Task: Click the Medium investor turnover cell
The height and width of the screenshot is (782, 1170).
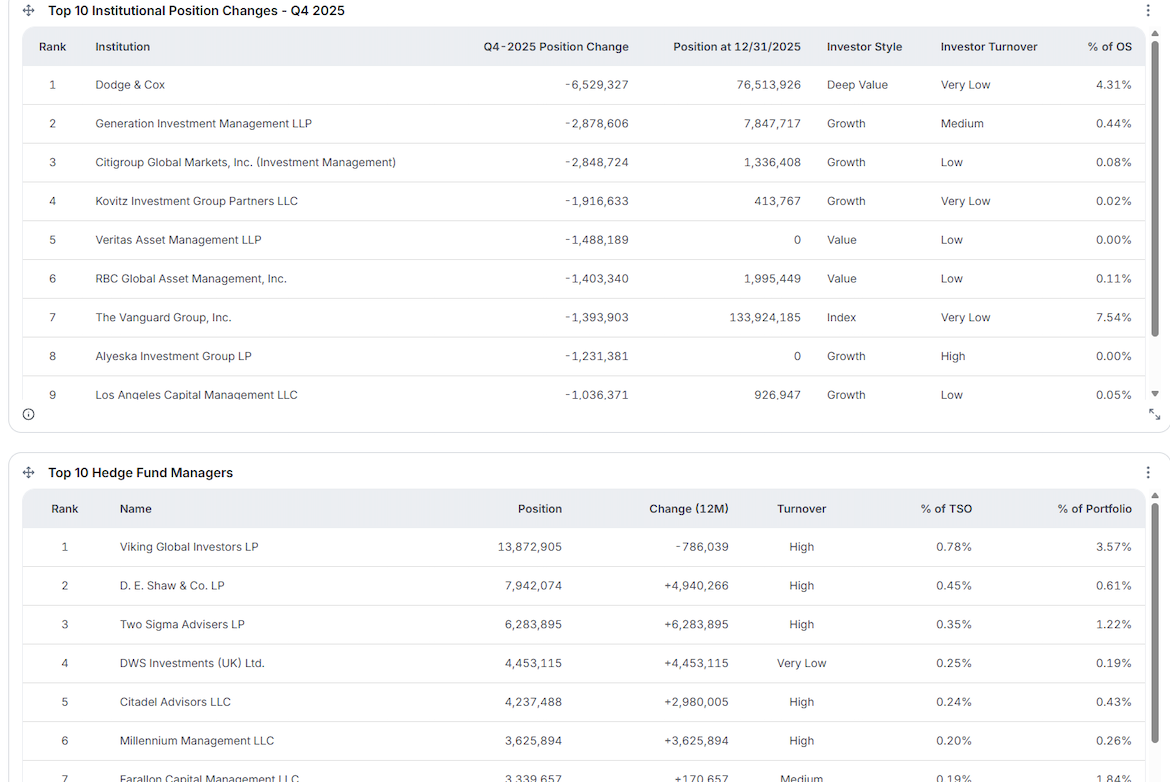Action: point(962,123)
